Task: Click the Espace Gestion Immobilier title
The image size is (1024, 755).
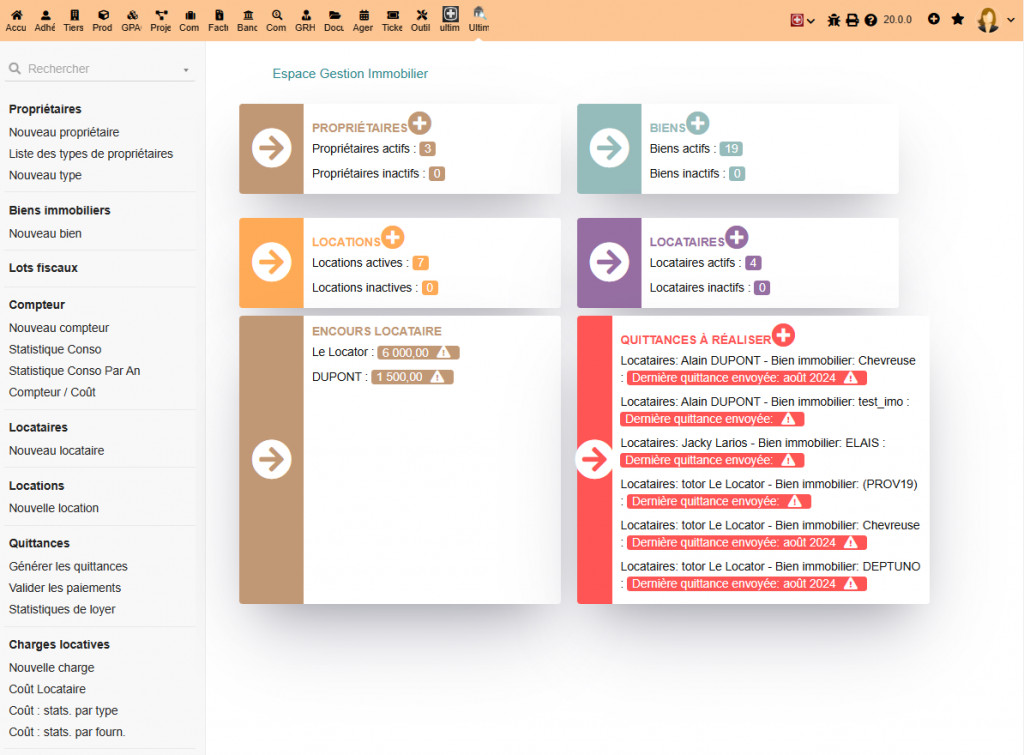Action: click(350, 74)
